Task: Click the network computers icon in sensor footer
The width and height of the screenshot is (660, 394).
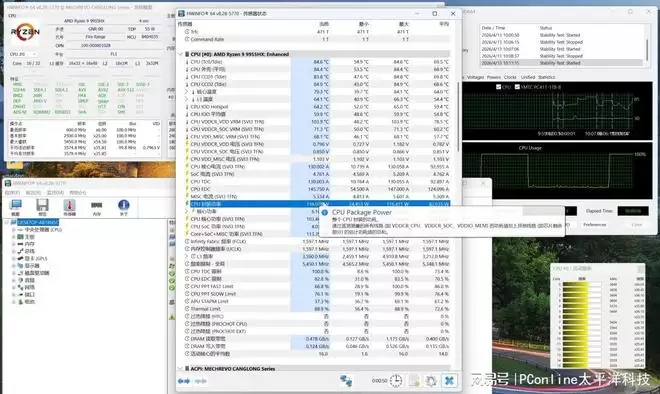Action: click(346, 381)
